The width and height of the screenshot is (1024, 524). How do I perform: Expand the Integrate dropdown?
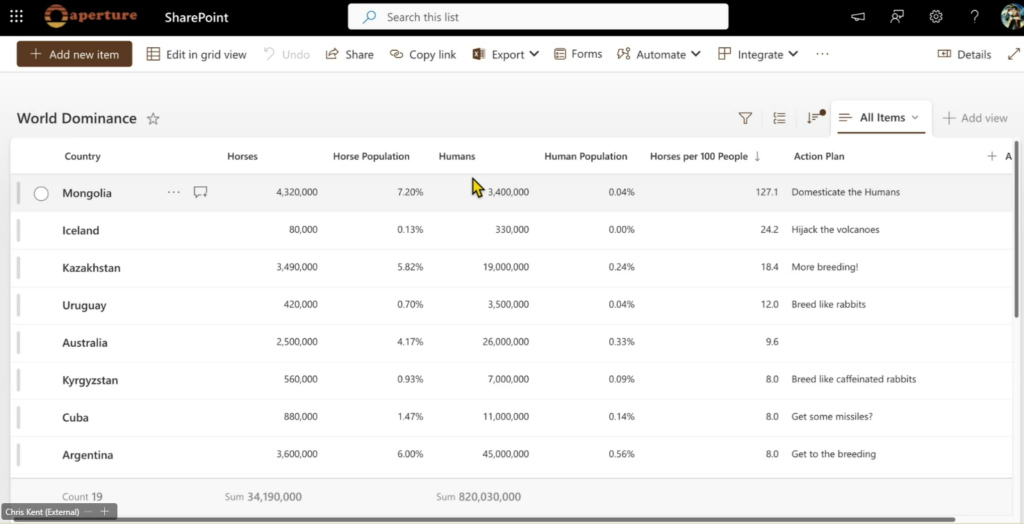pyautogui.click(x=793, y=55)
